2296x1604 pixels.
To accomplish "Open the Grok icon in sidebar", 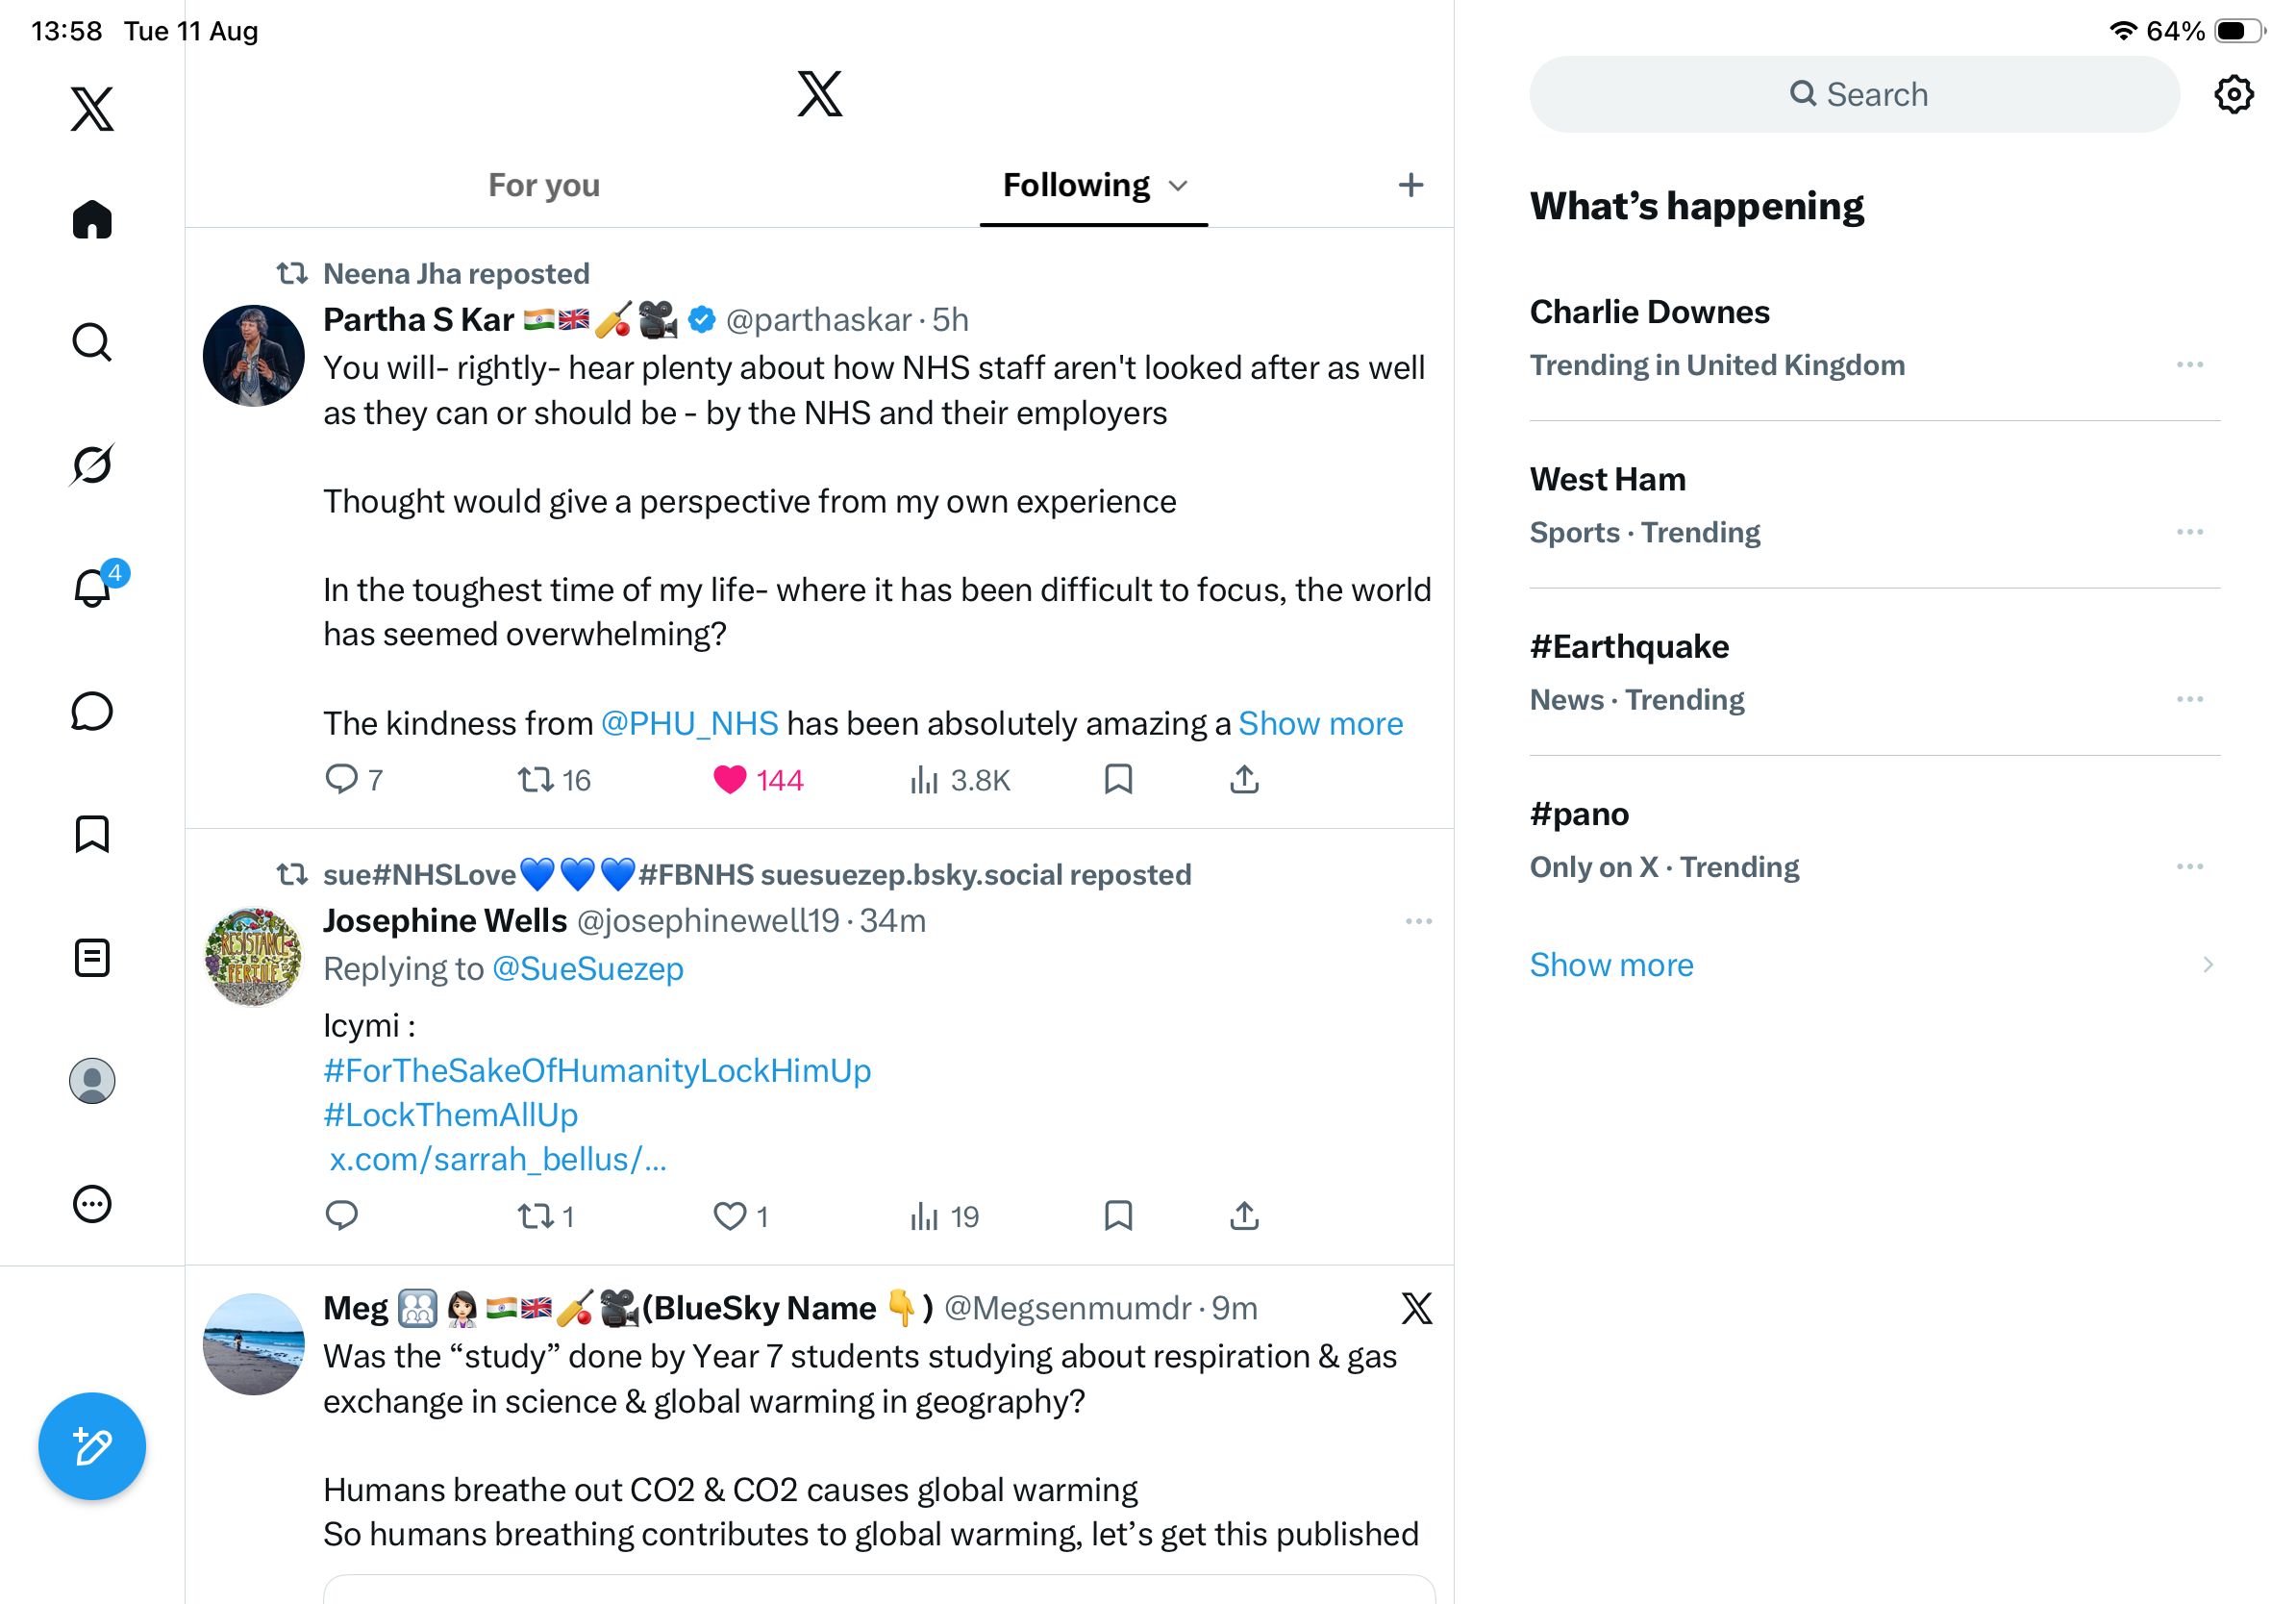I will (x=92, y=465).
